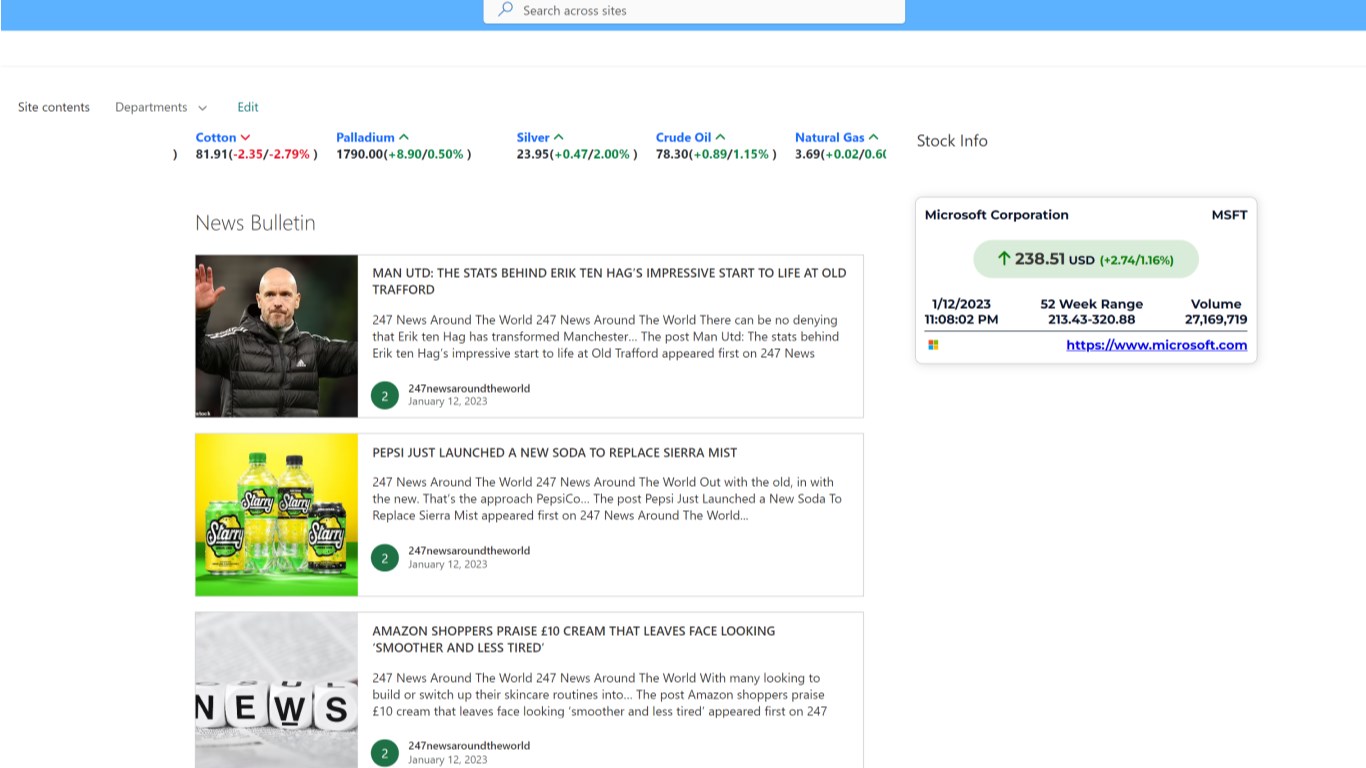Click the Edit link in navigation
This screenshot has height=768, width=1366.
(x=248, y=107)
